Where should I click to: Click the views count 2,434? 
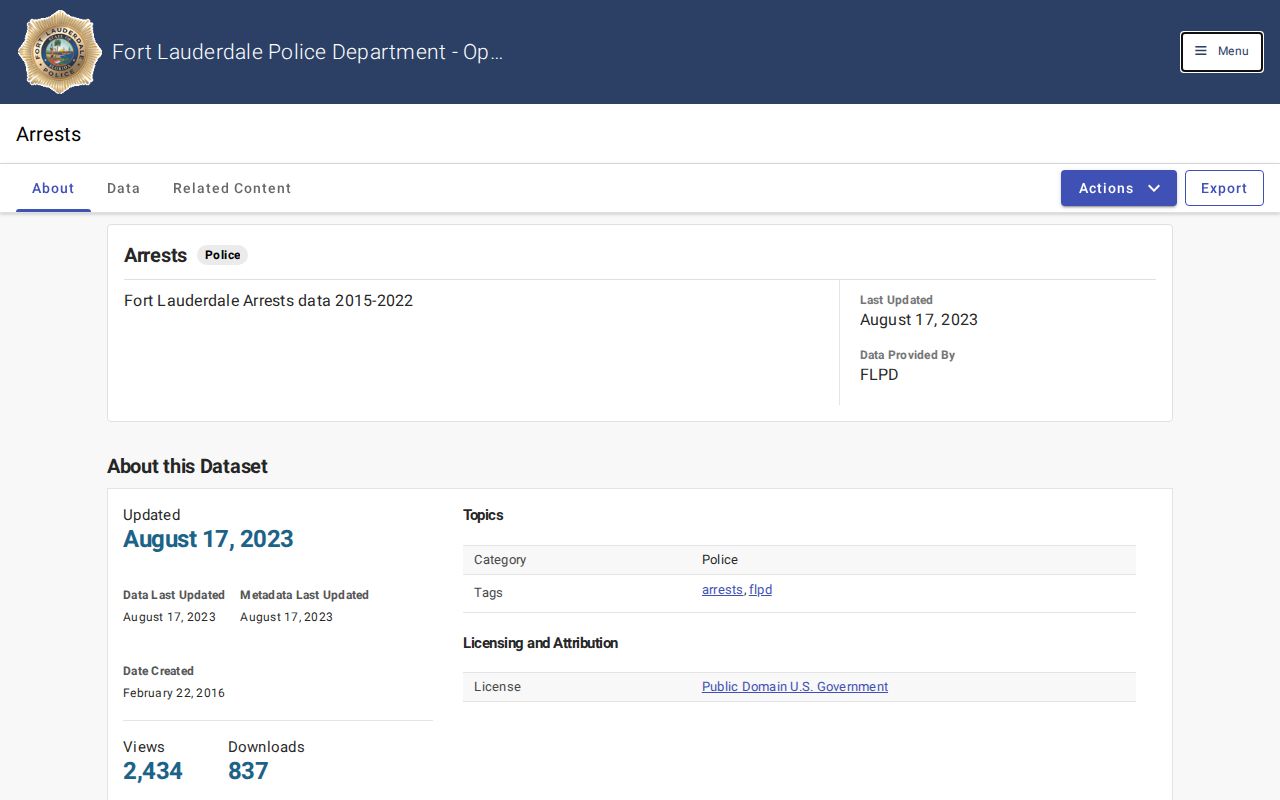153,771
